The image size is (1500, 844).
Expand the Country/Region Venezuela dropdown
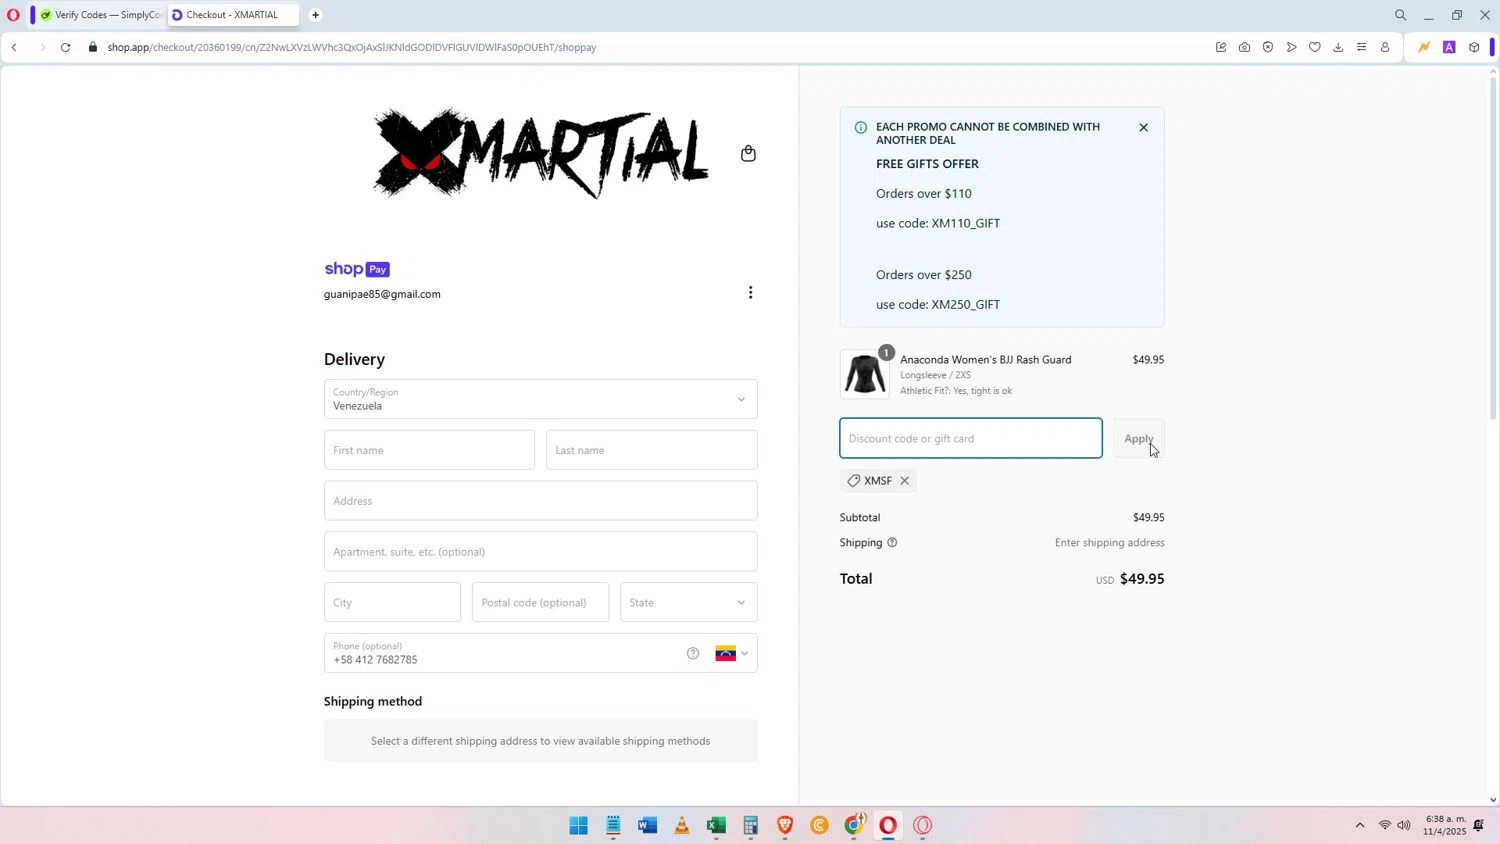point(541,399)
